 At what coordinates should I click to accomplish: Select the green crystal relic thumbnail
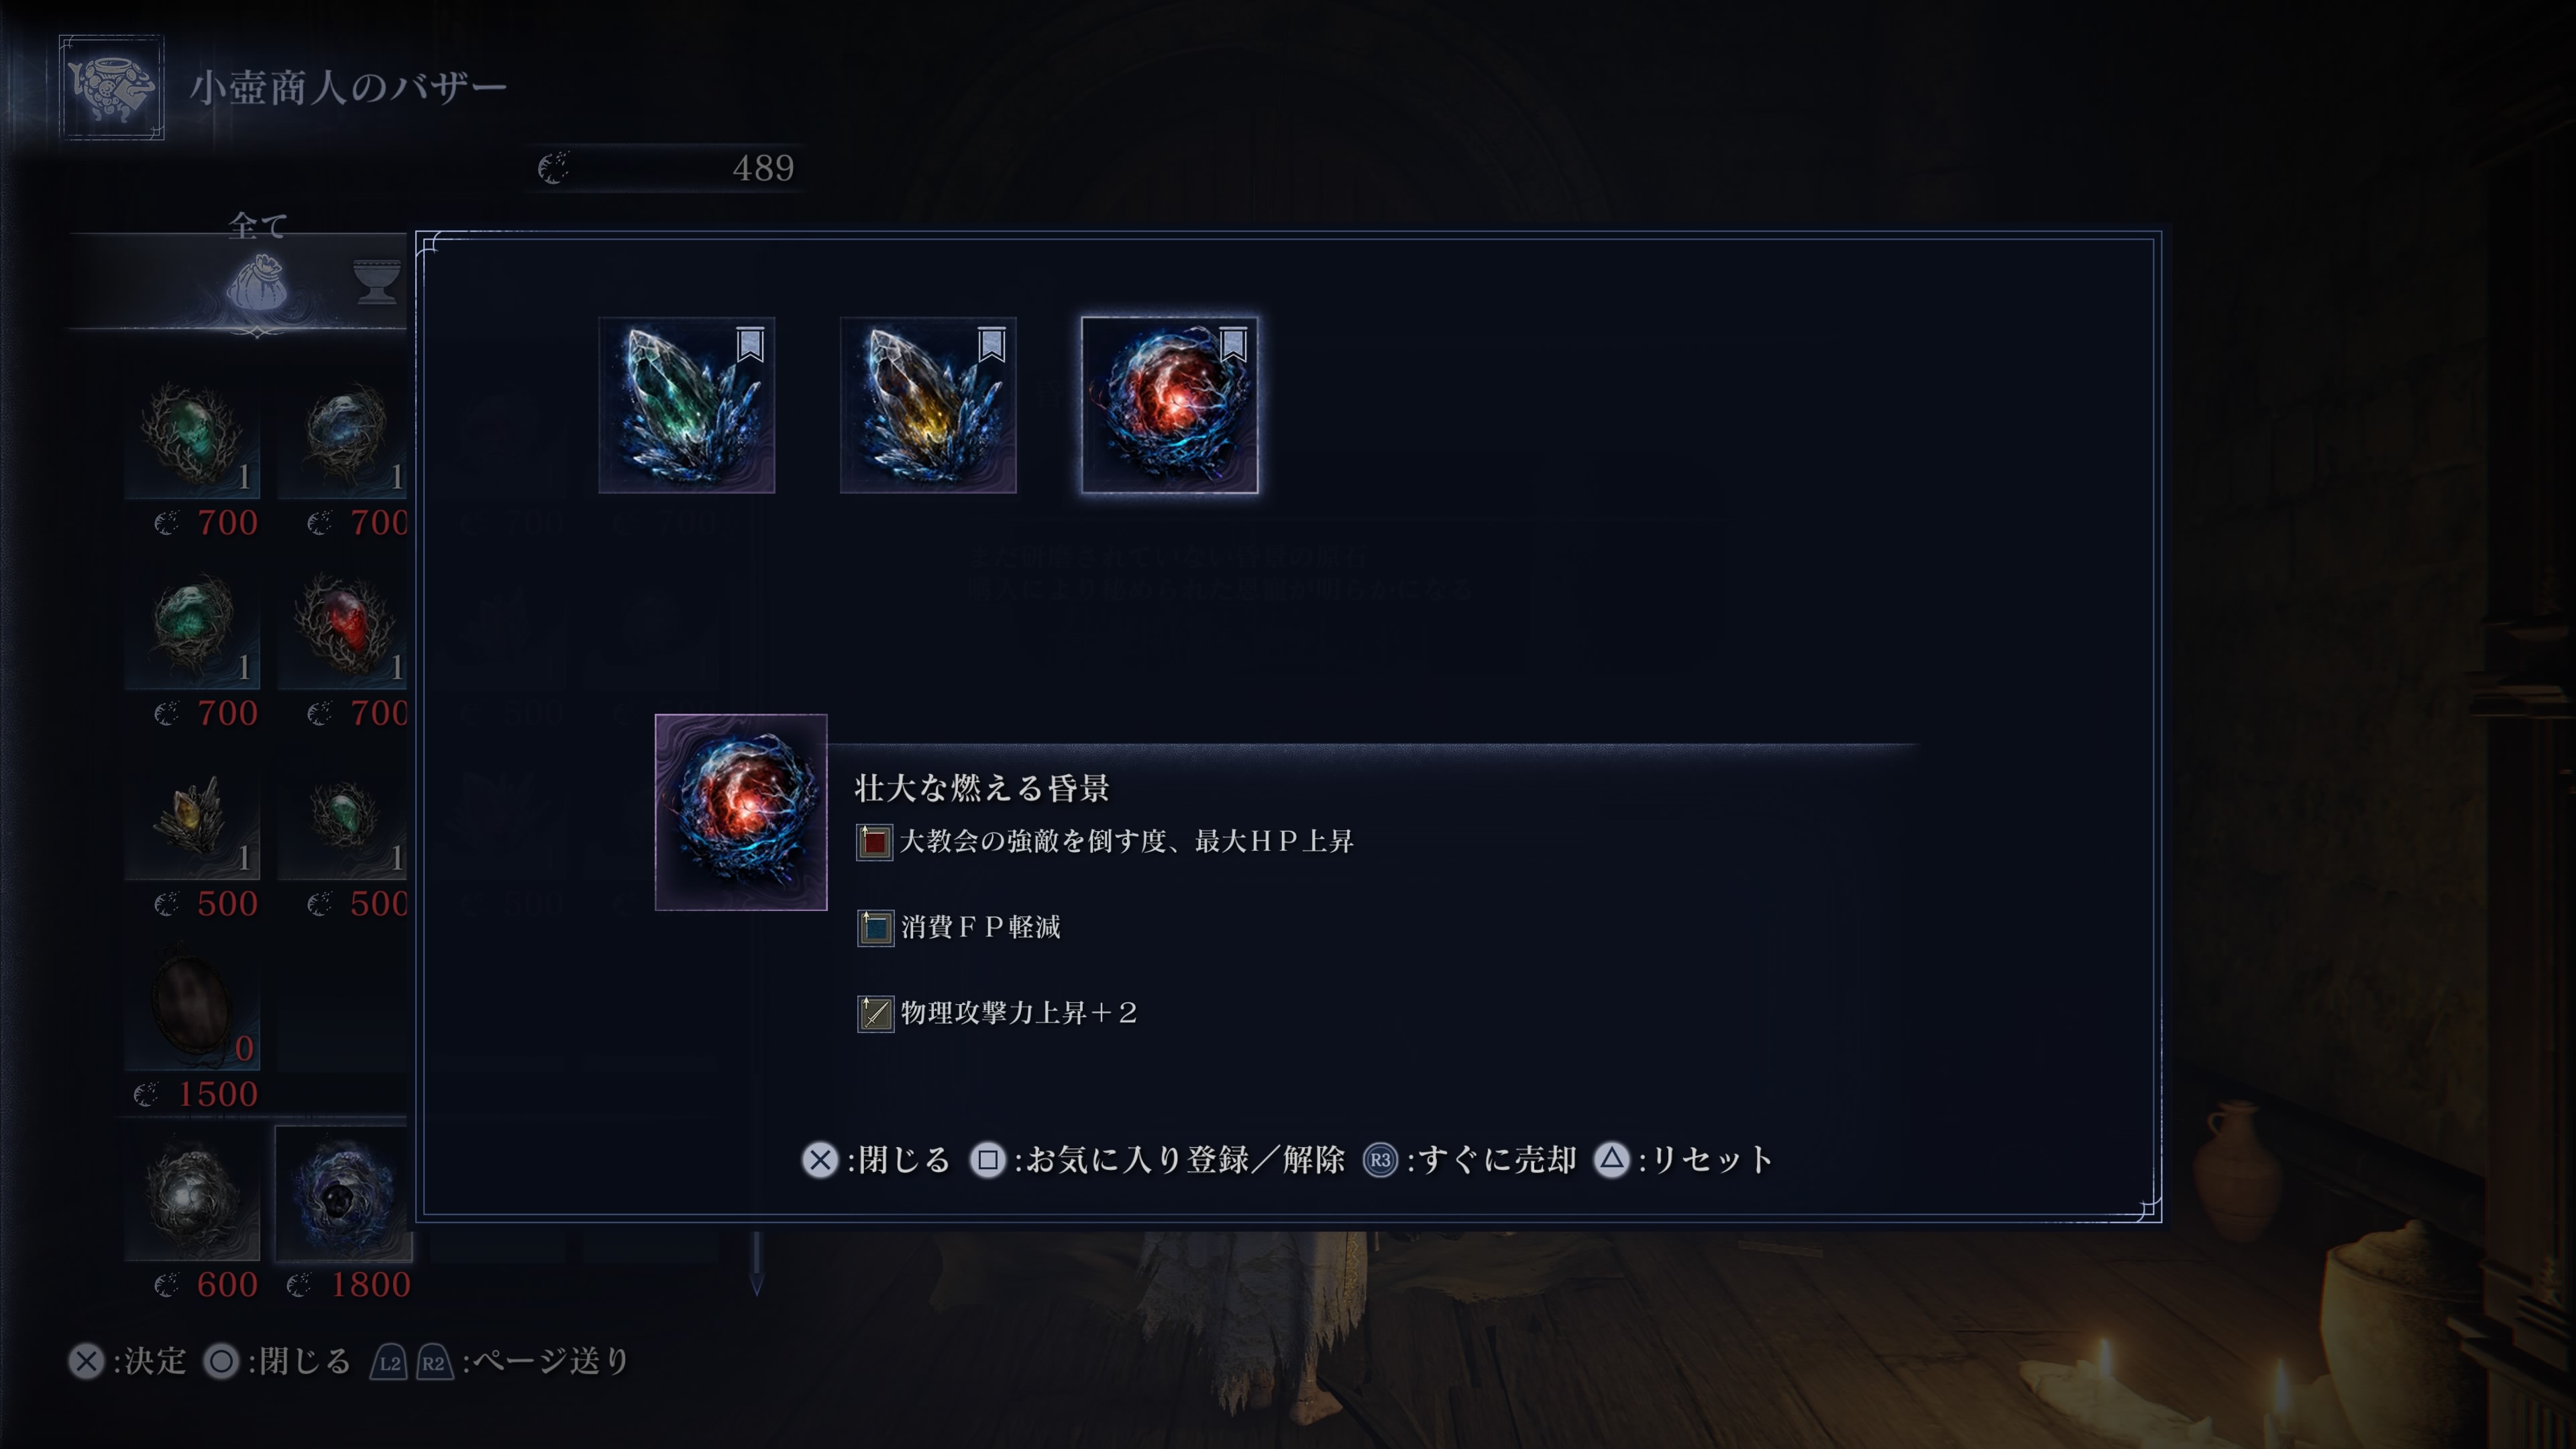(x=687, y=405)
